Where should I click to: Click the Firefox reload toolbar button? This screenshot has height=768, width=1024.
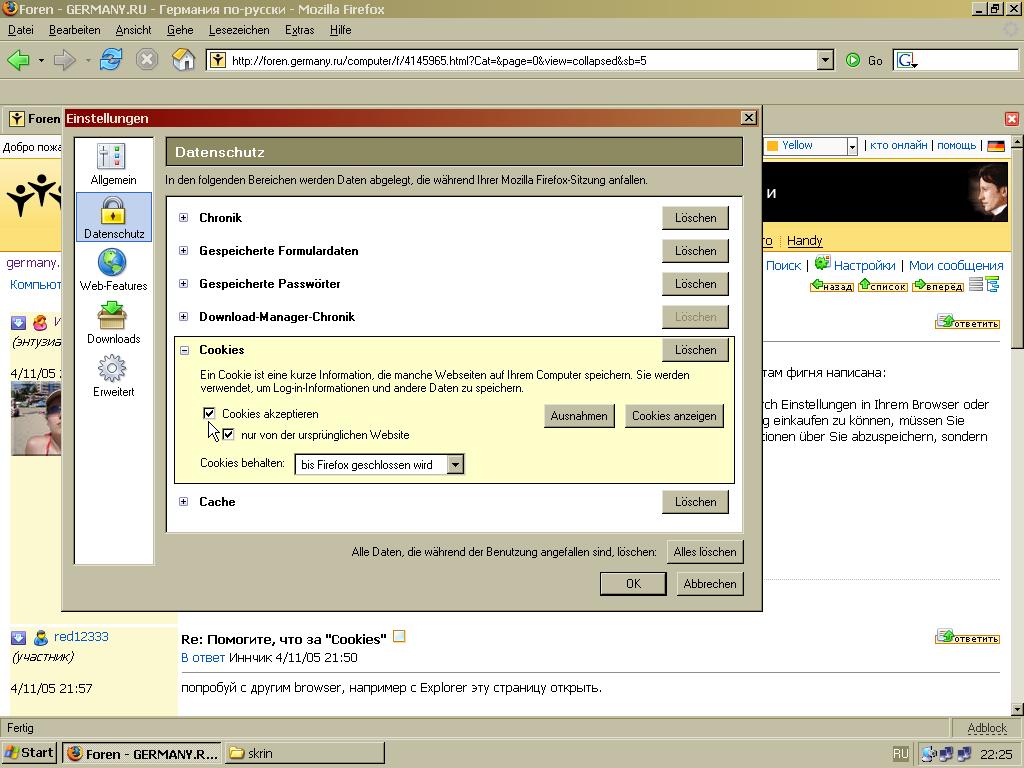[110, 60]
